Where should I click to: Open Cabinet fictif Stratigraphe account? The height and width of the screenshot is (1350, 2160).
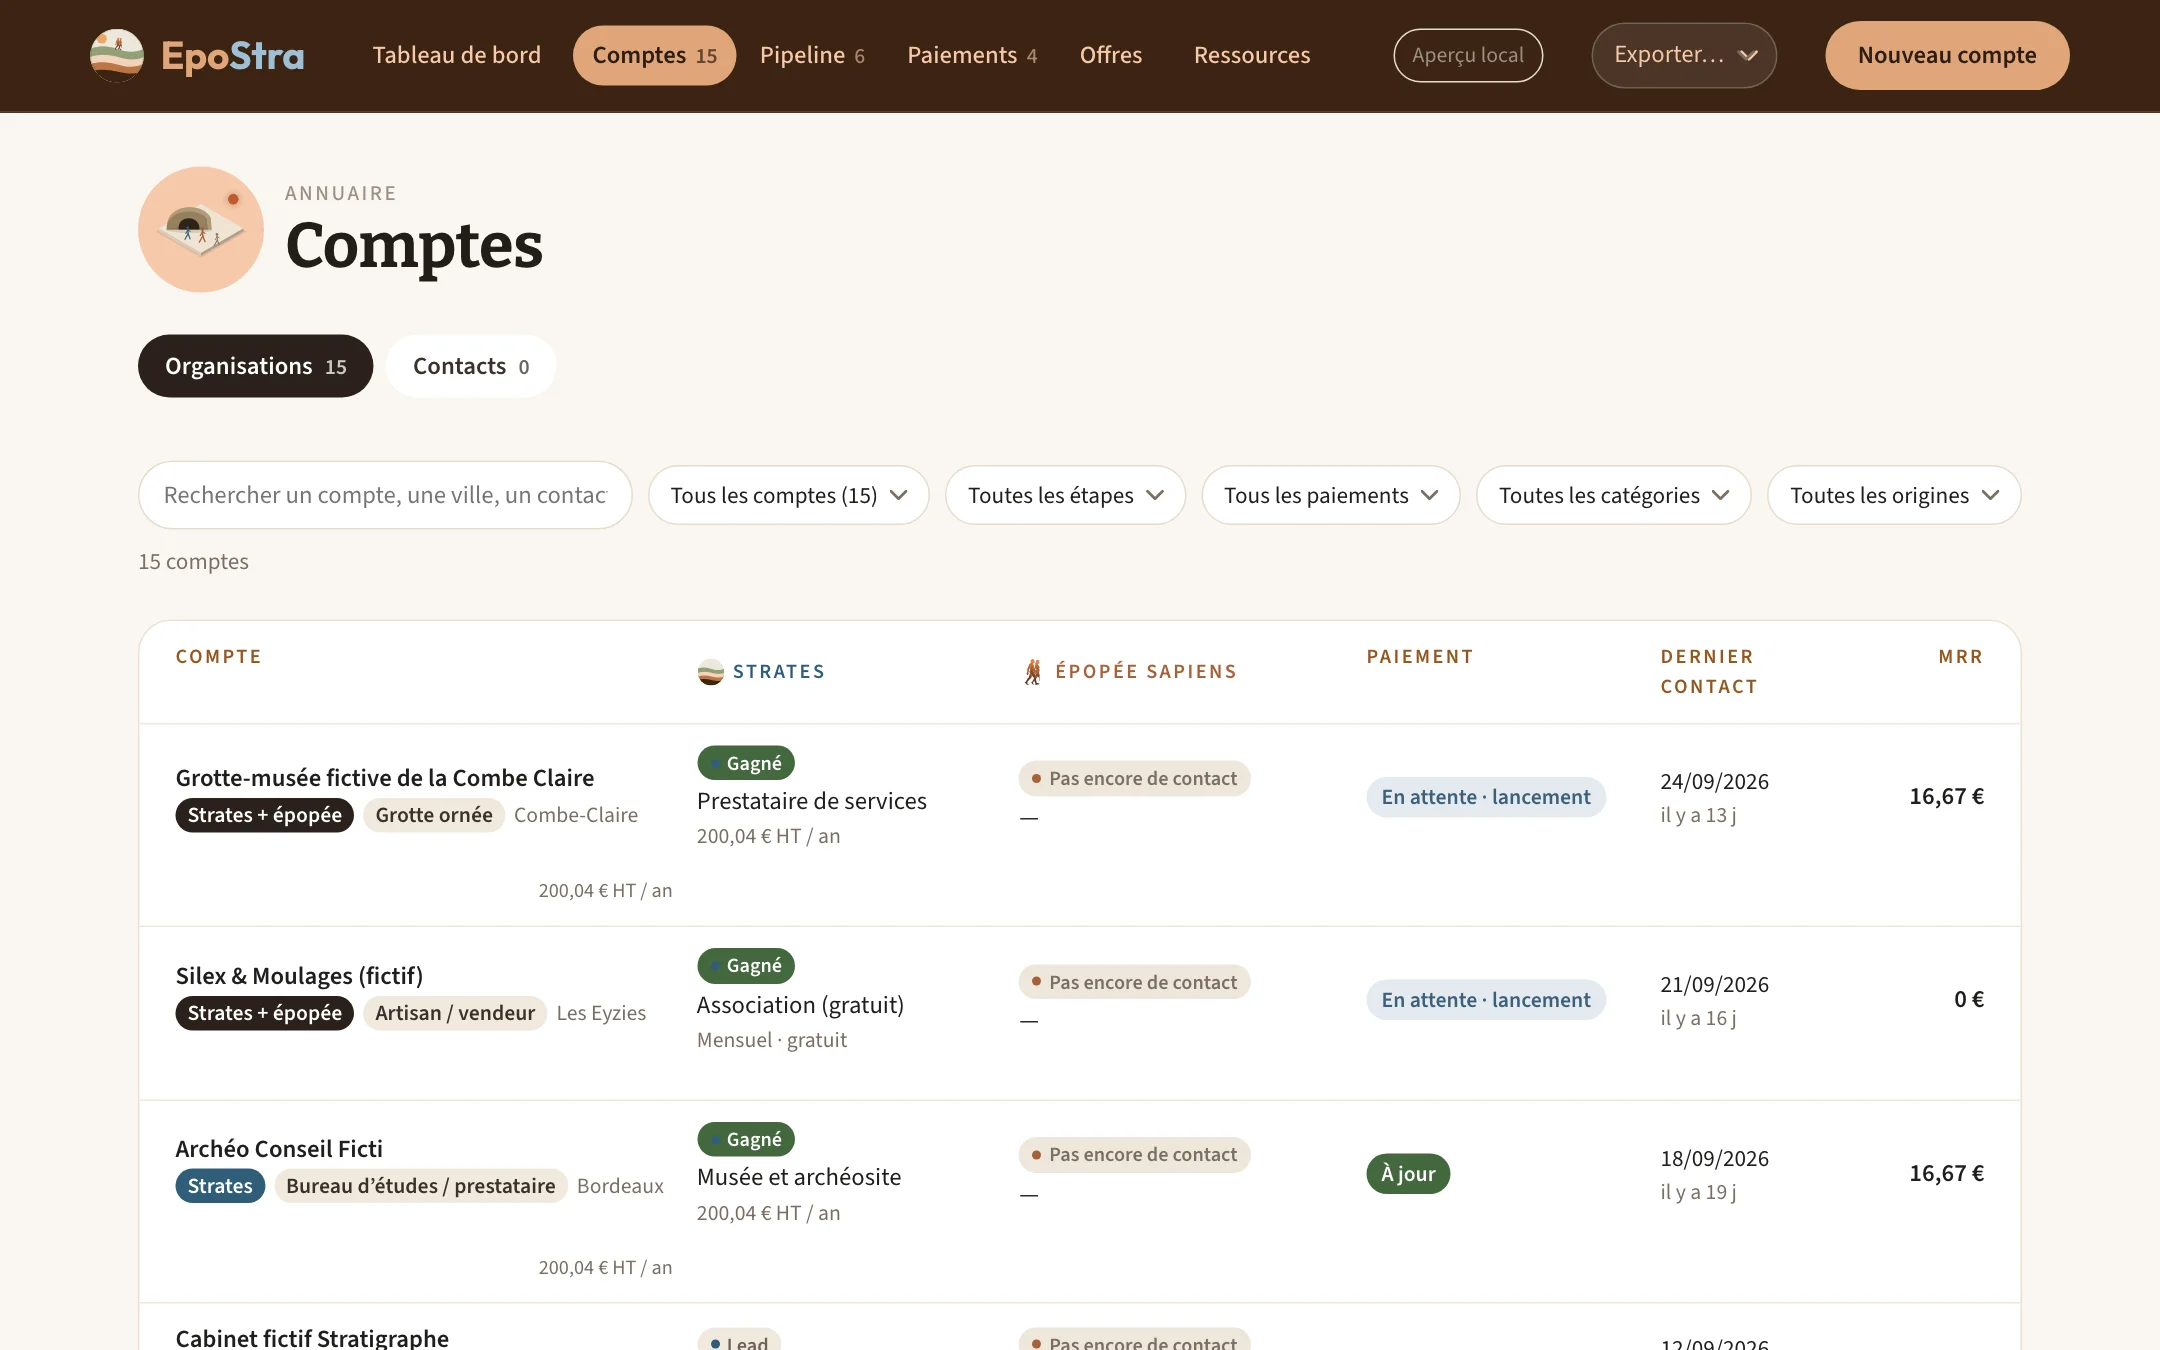pyautogui.click(x=312, y=1338)
